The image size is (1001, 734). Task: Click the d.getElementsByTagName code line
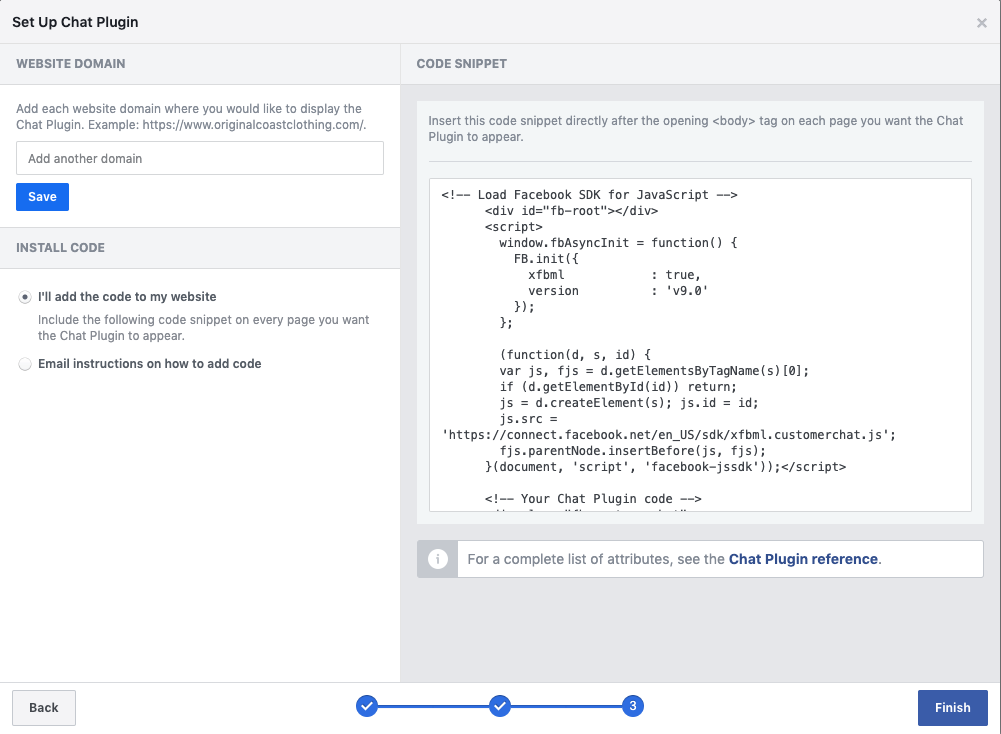(x=654, y=371)
